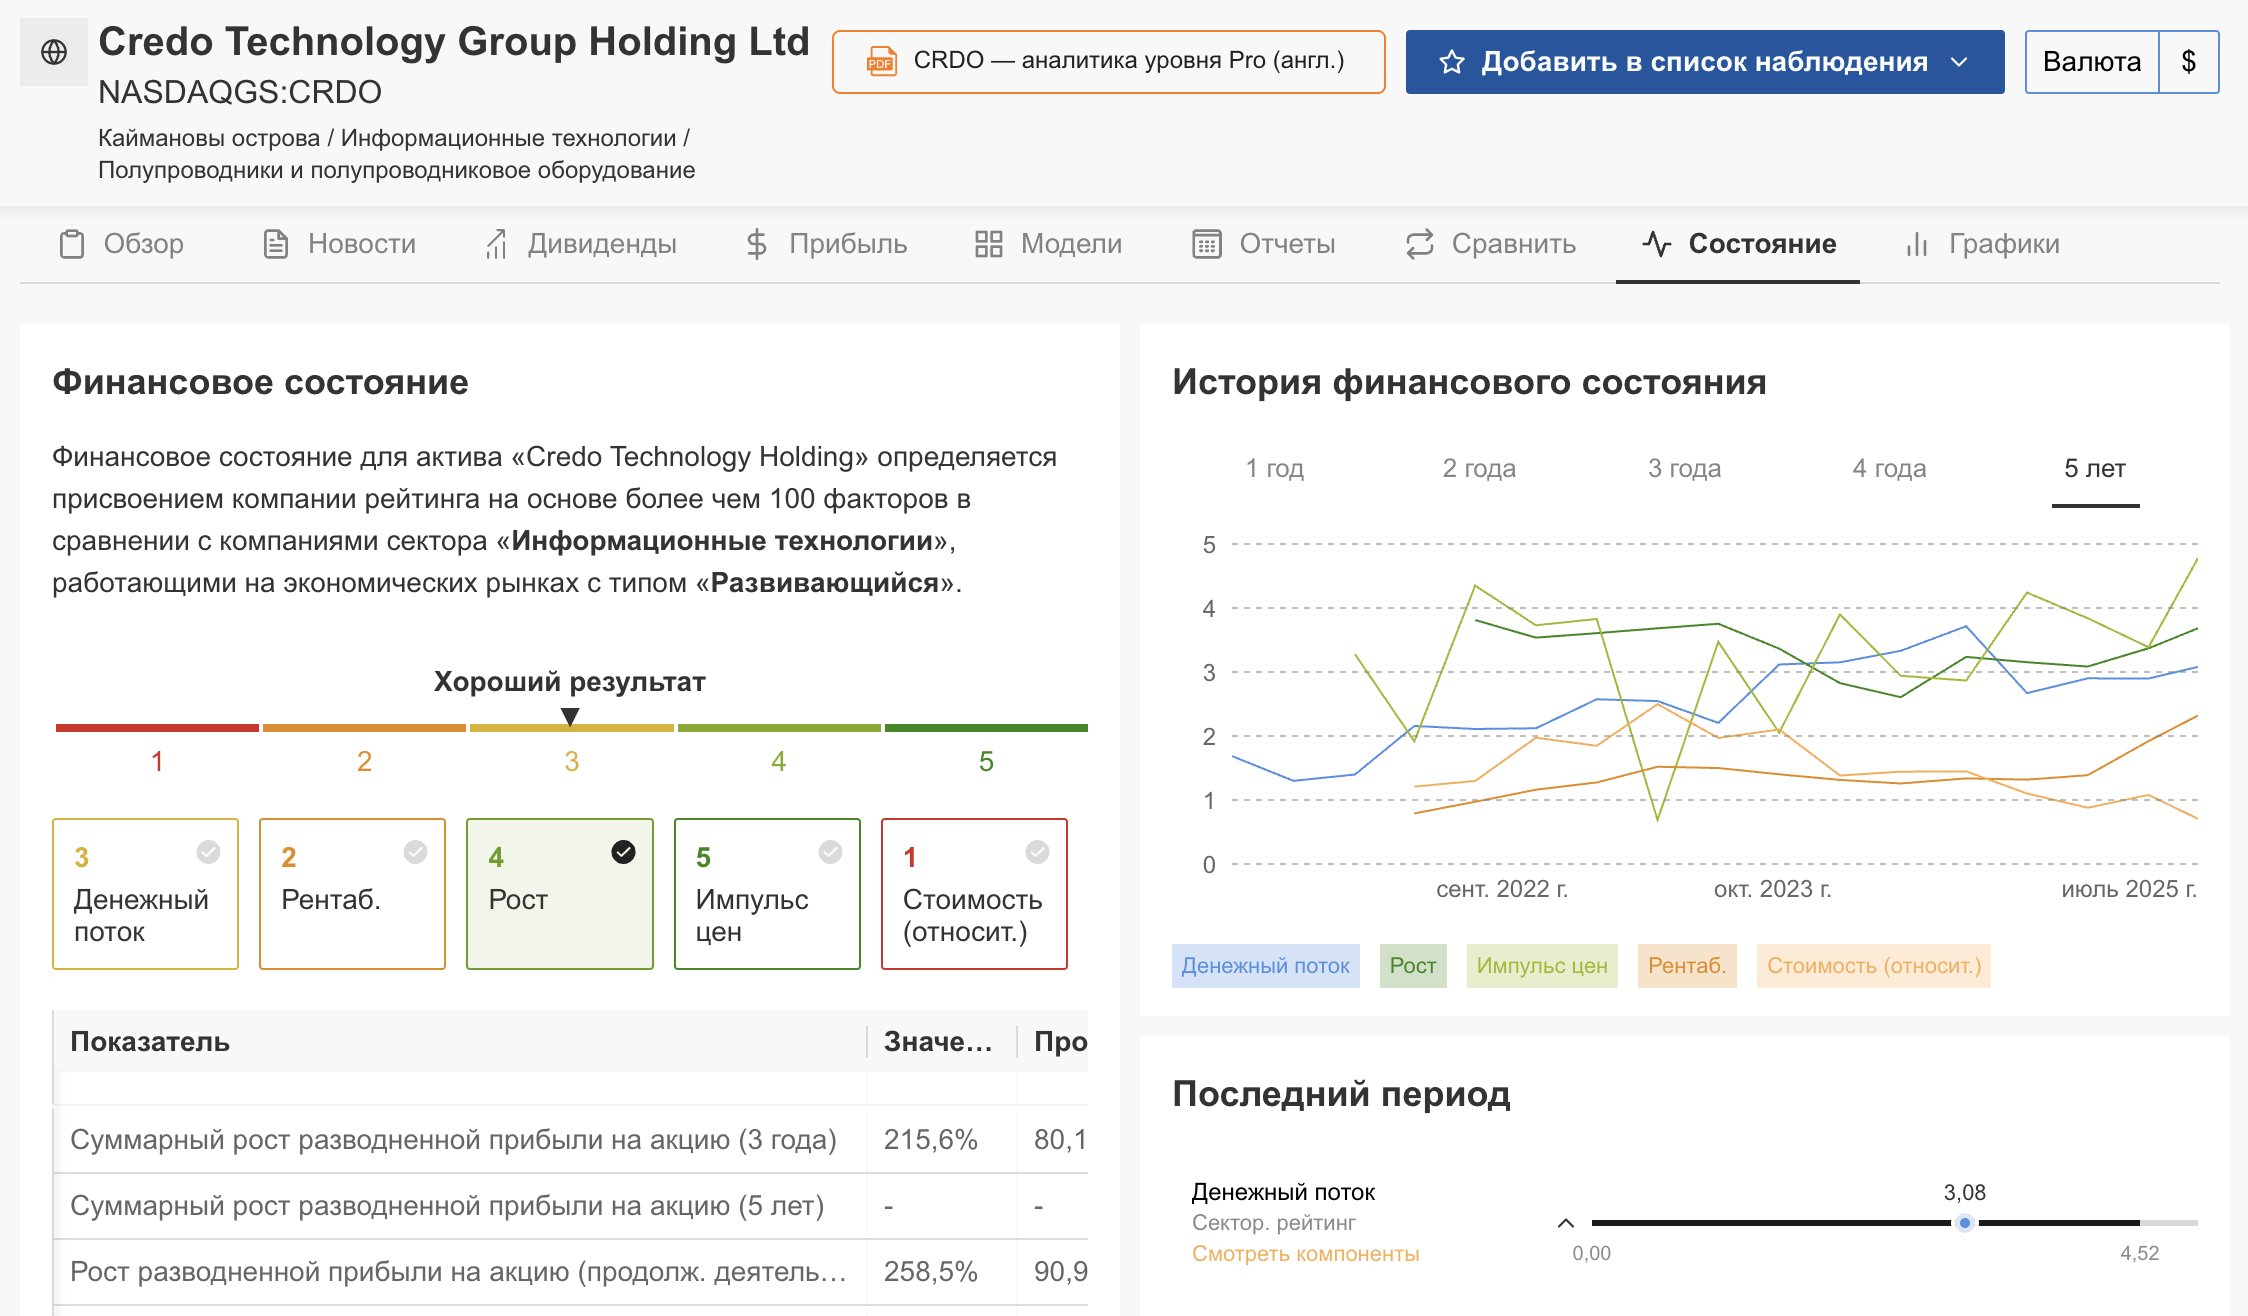Toggle the Стоимость (относит.) card checkmark
2248x1316 pixels.
click(x=1037, y=852)
